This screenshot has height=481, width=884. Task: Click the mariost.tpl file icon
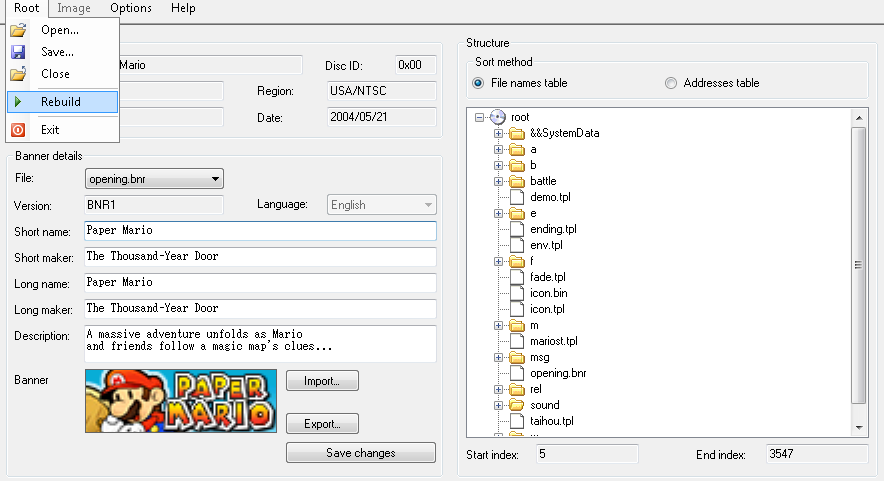(517, 341)
